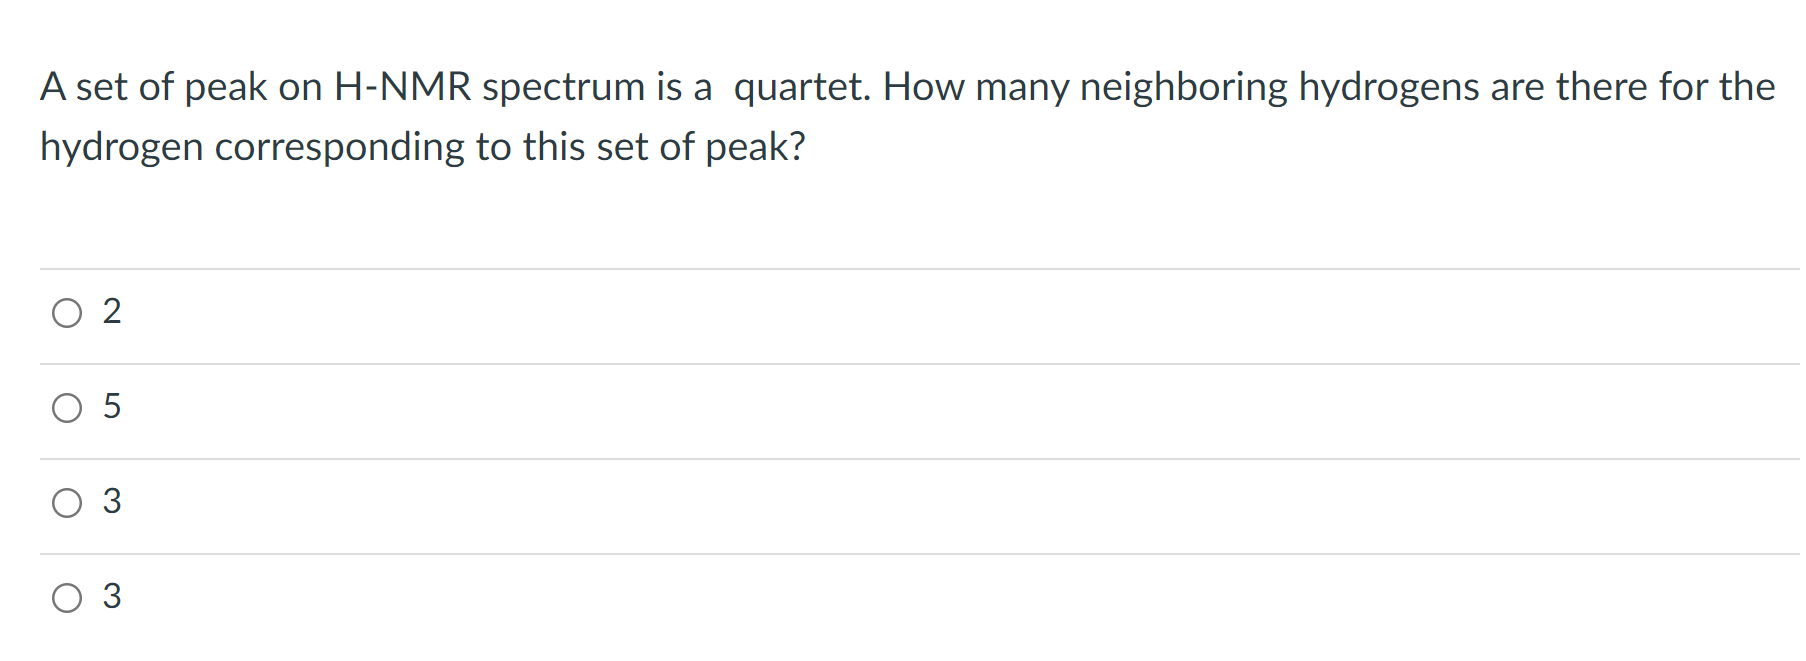The image size is (1806, 661).
Task: Choose the first answer option labeled 3
Action: pyautogui.click(x=67, y=503)
